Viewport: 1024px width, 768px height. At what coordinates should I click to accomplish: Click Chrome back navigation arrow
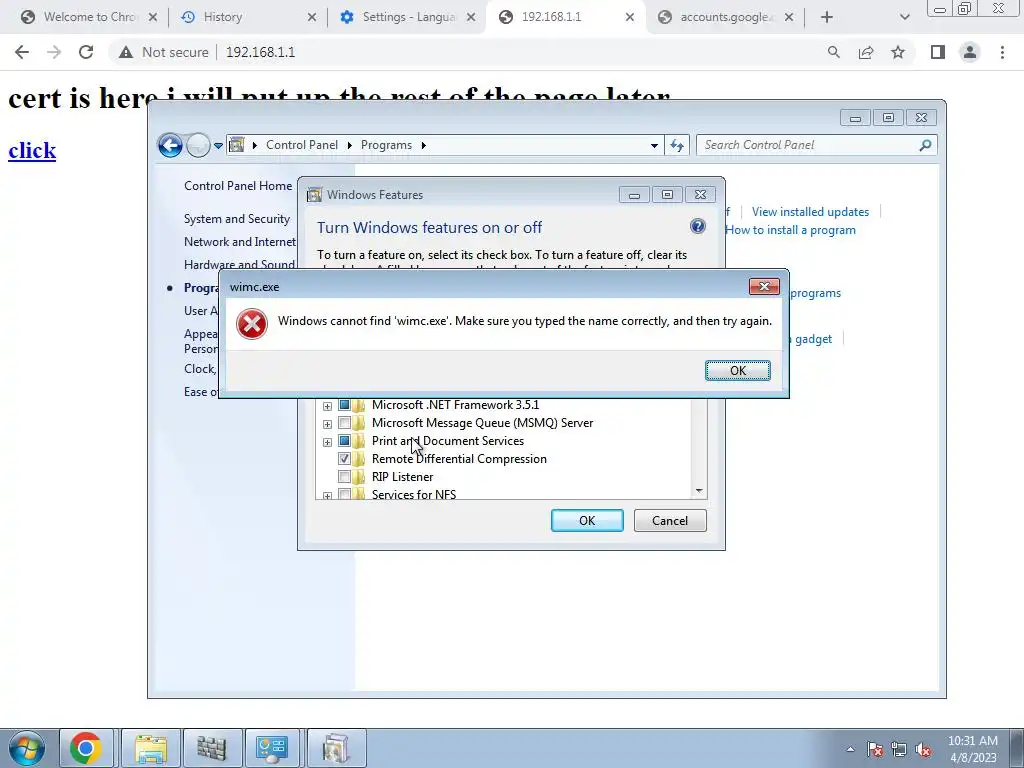22,52
